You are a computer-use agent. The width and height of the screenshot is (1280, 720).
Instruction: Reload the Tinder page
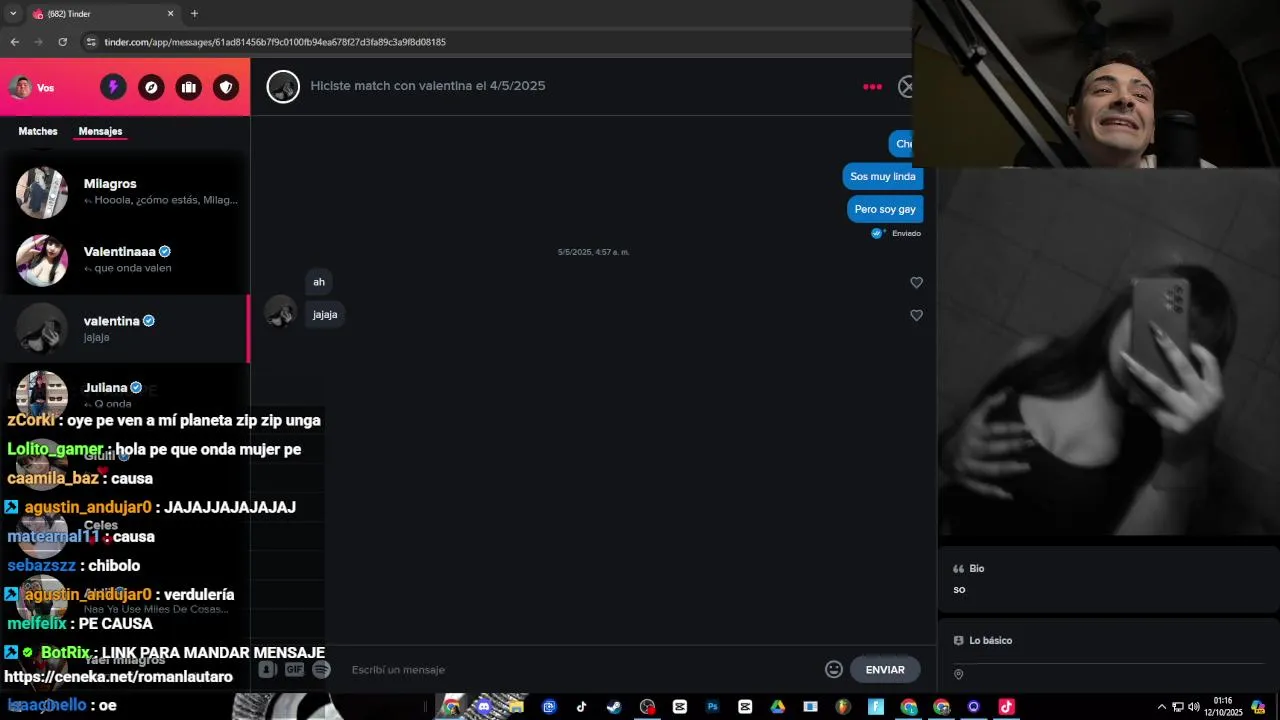pos(62,42)
